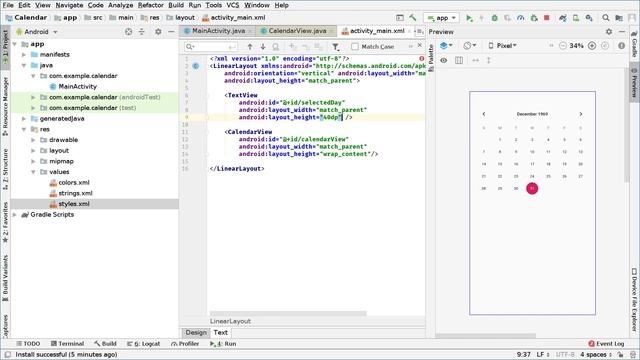
Task: Expand Gradle Scripts node
Action: point(15,214)
